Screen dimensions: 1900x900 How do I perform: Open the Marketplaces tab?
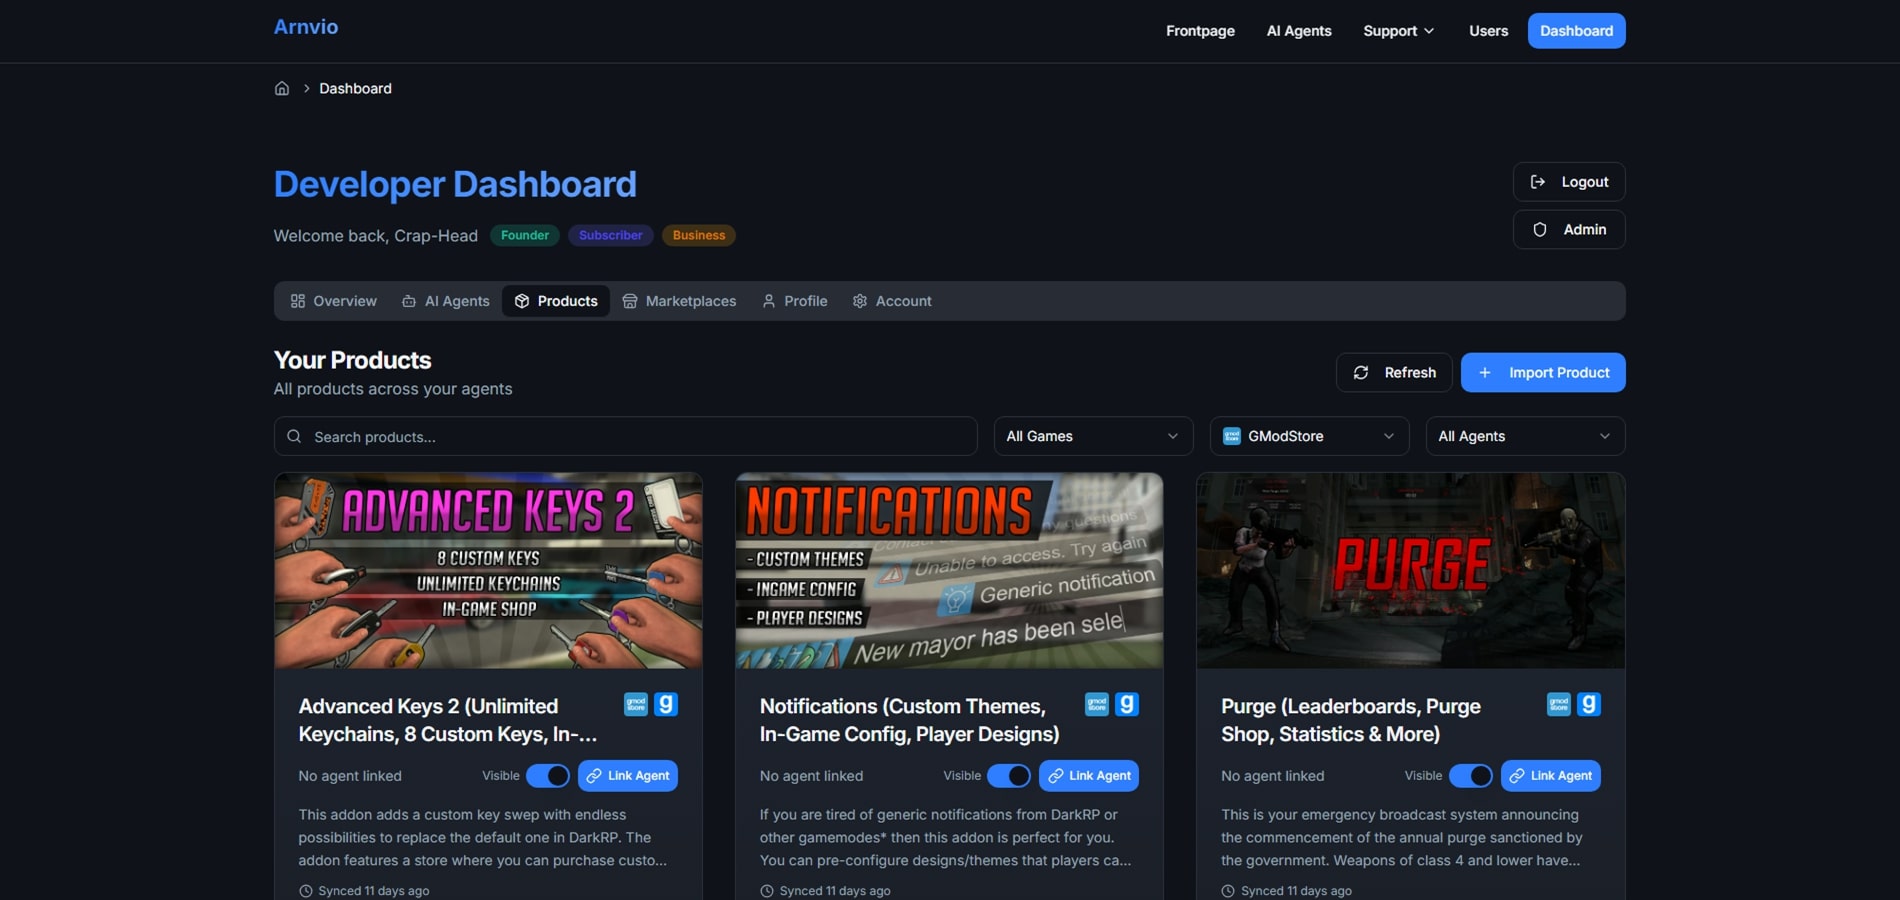tap(679, 301)
